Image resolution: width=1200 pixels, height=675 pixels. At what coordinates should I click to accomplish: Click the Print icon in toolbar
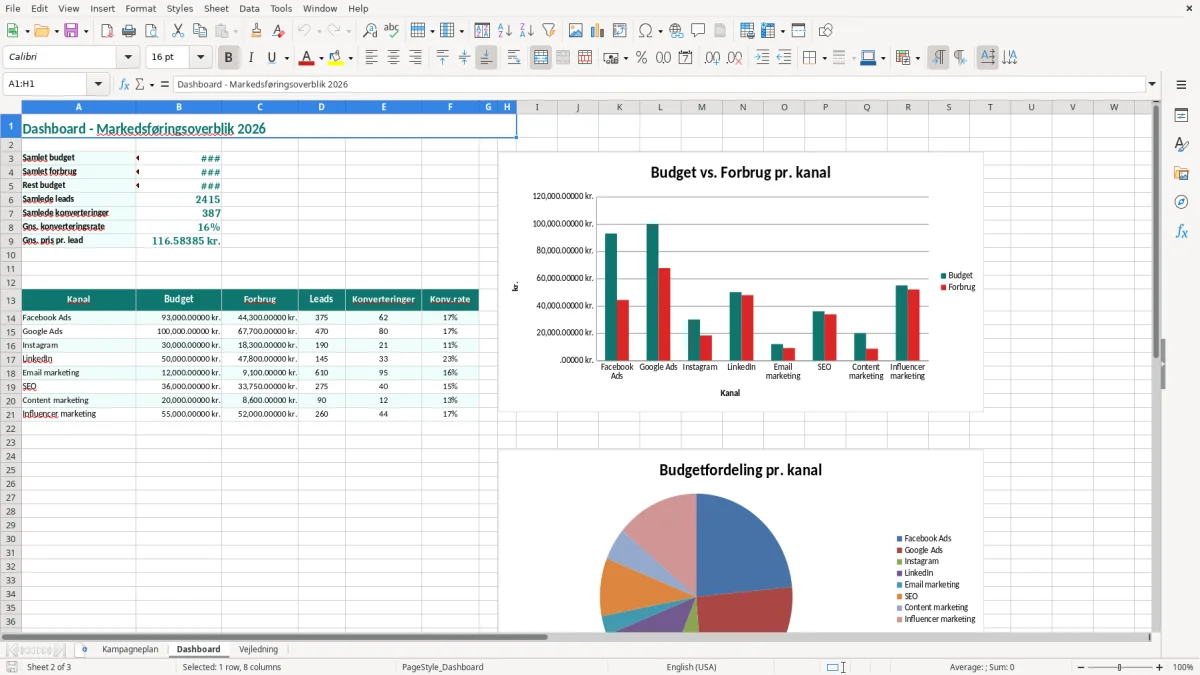pos(129,31)
